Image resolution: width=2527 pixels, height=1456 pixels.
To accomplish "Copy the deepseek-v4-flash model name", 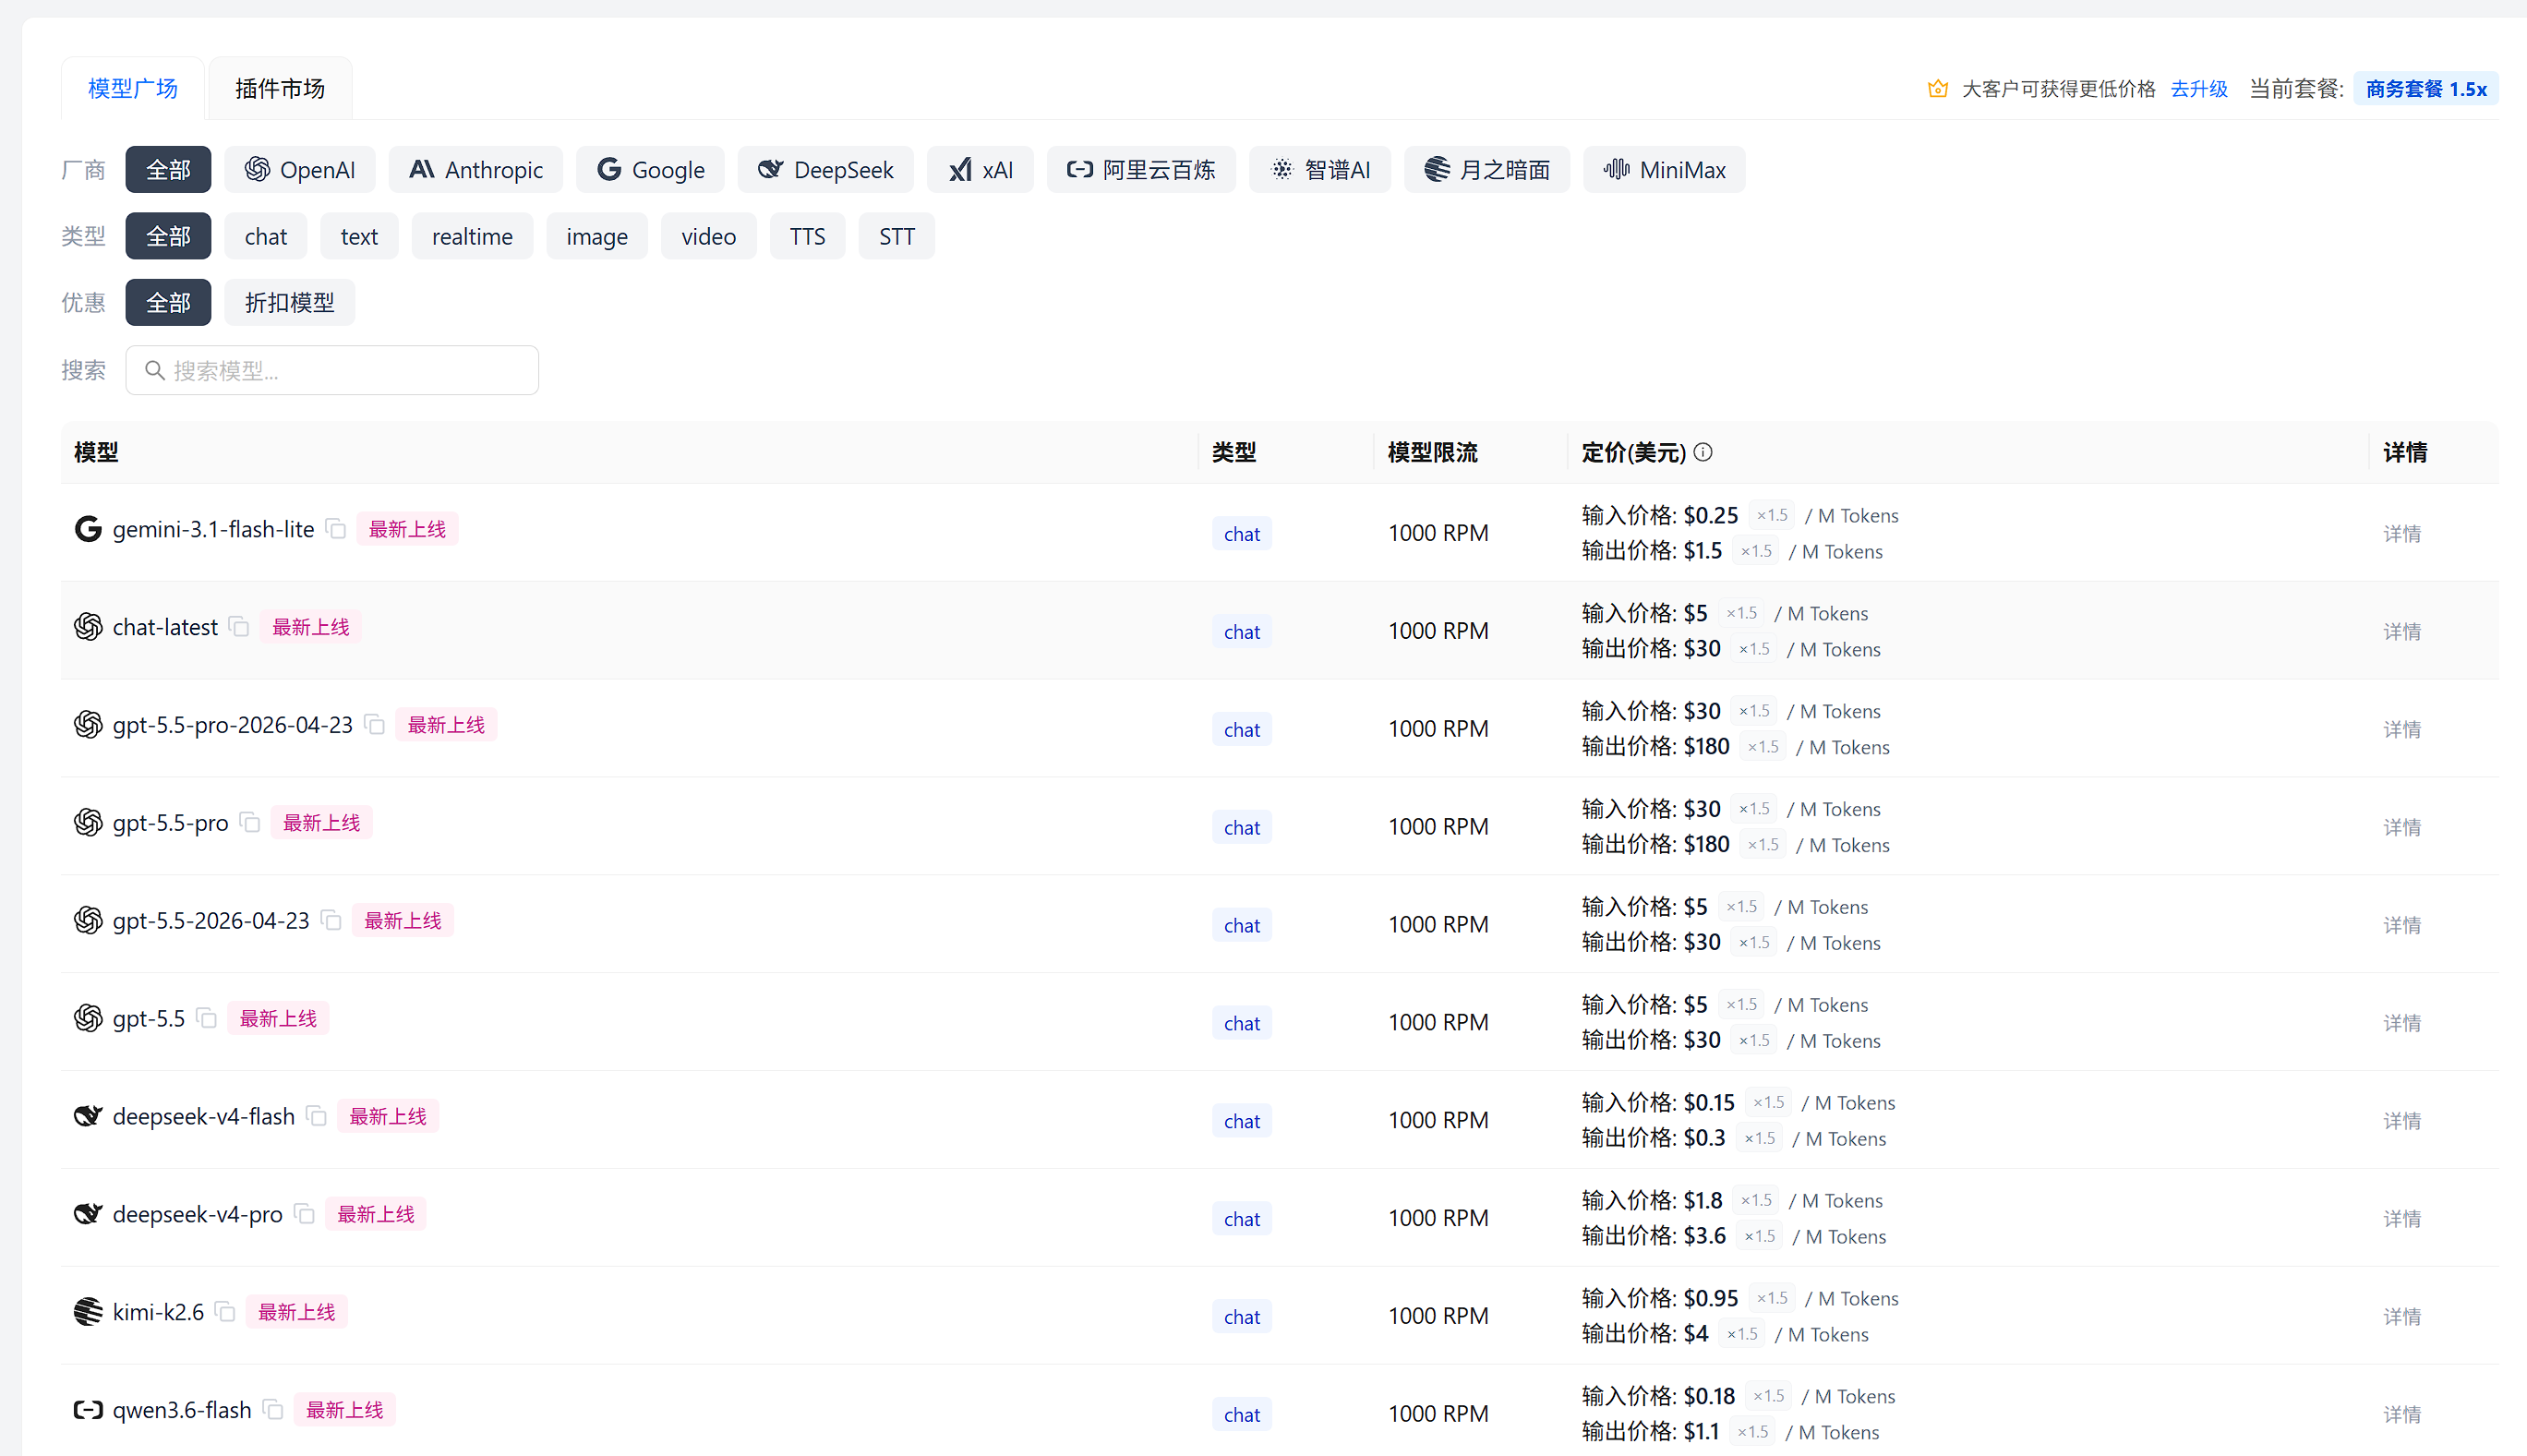I will click(317, 1117).
